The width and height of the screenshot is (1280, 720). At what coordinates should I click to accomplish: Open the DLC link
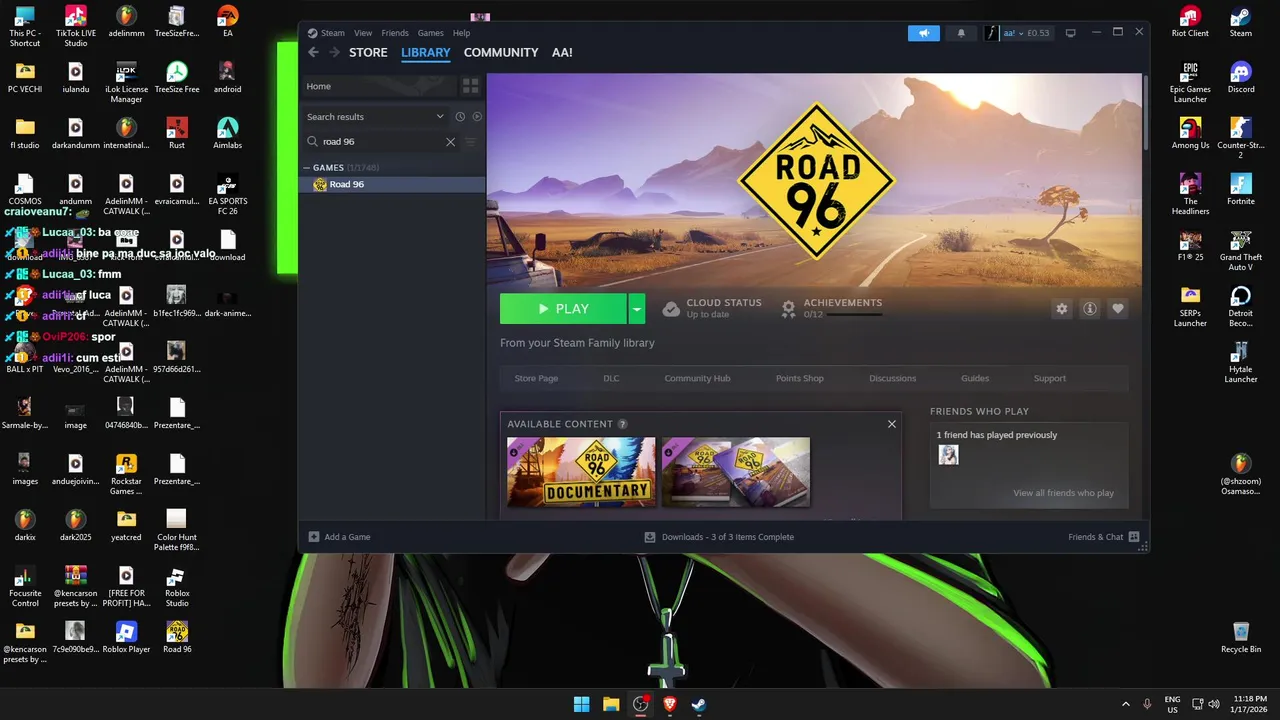[611, 378]
